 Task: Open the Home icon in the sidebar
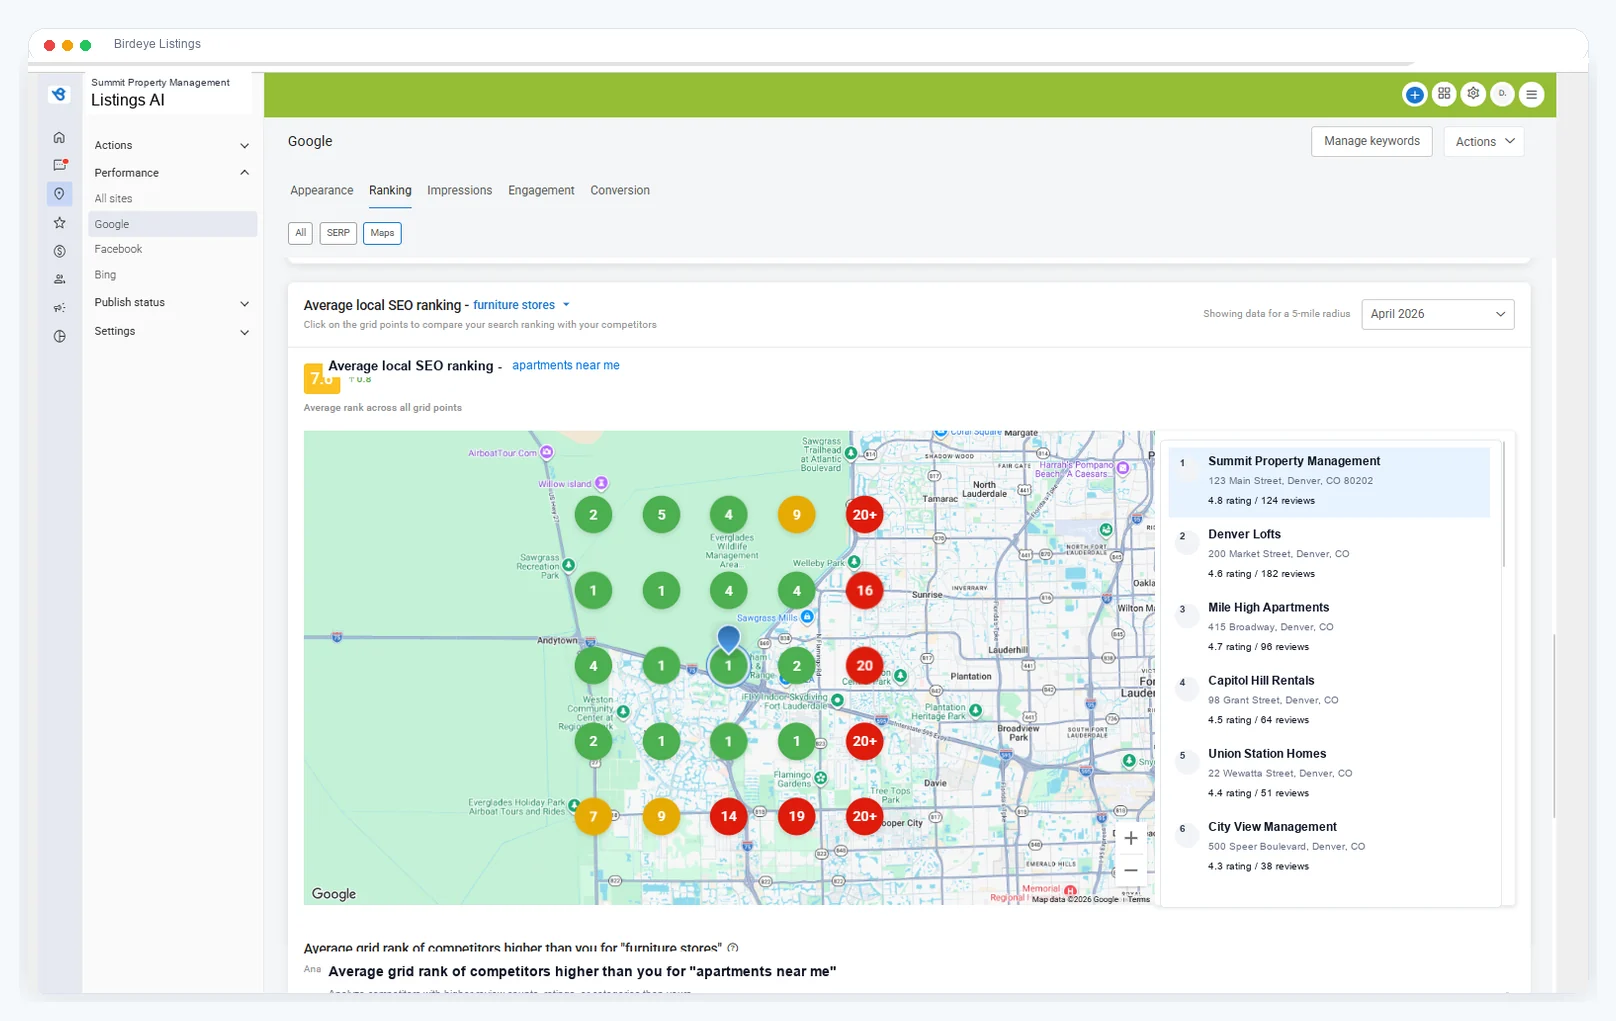59,137
